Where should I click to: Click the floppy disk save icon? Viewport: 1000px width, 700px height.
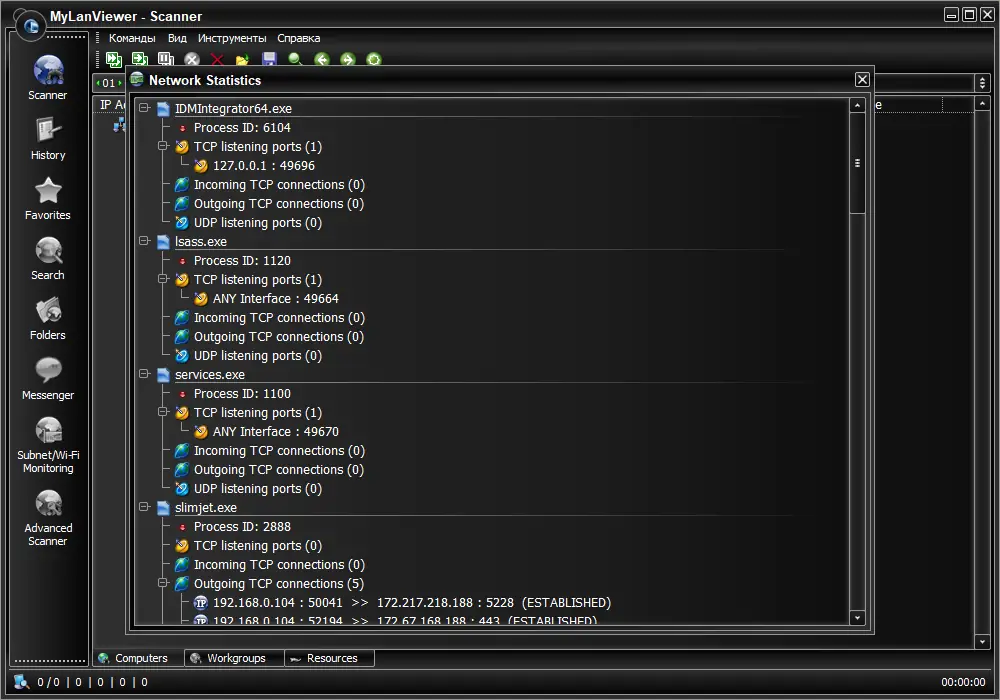click(269, 59)
